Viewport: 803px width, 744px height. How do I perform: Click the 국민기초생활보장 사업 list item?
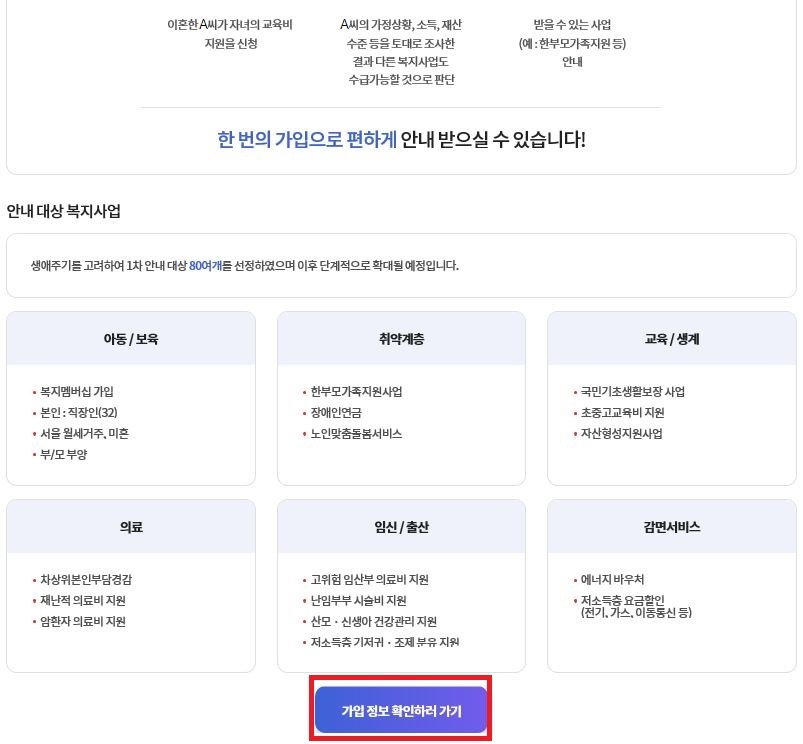click(x=632, y=392)
